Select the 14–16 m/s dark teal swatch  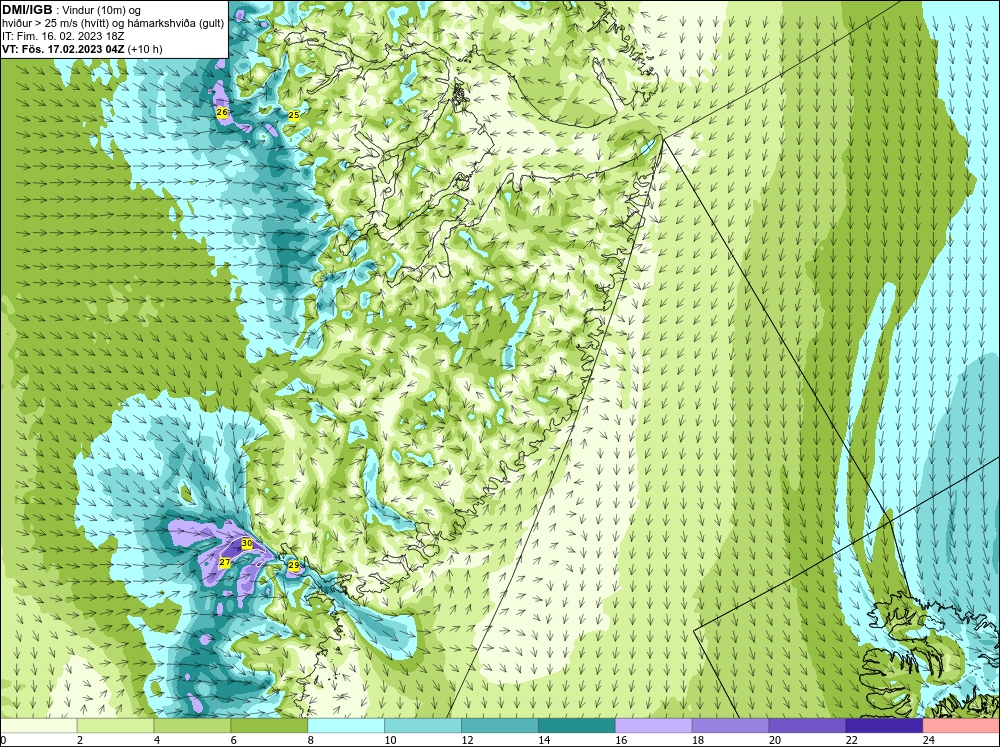pyautogui.click(x=577, y=726)
